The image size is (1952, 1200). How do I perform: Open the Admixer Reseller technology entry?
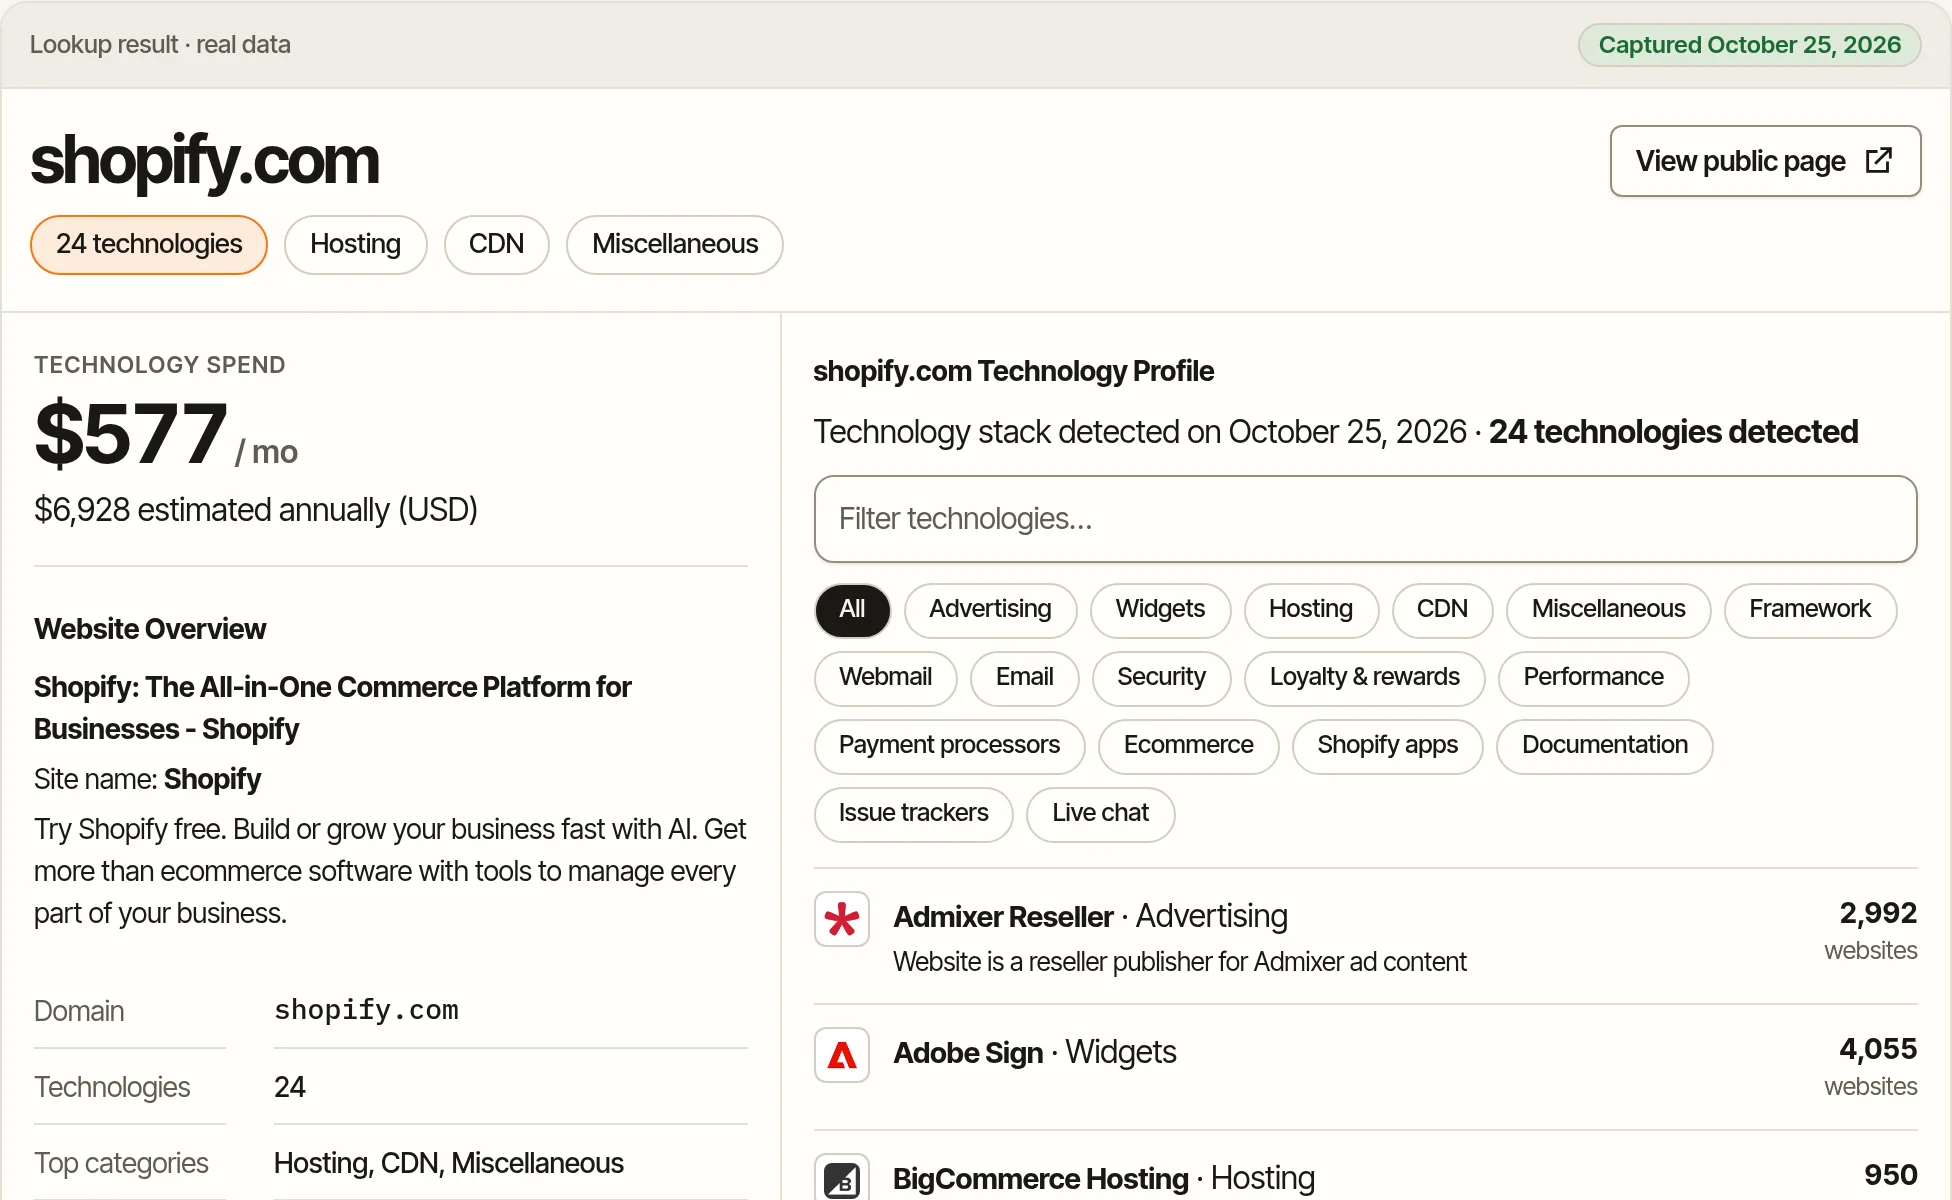[1365, 936]
